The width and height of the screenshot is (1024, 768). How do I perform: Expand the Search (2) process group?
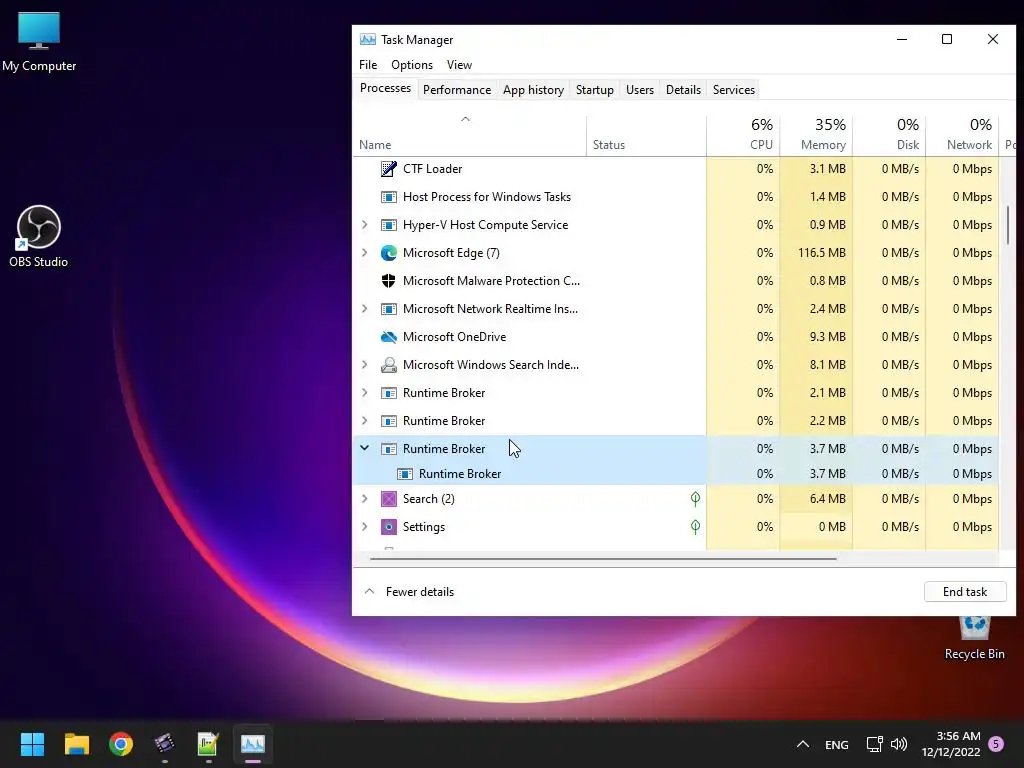(x=365, y=499)
